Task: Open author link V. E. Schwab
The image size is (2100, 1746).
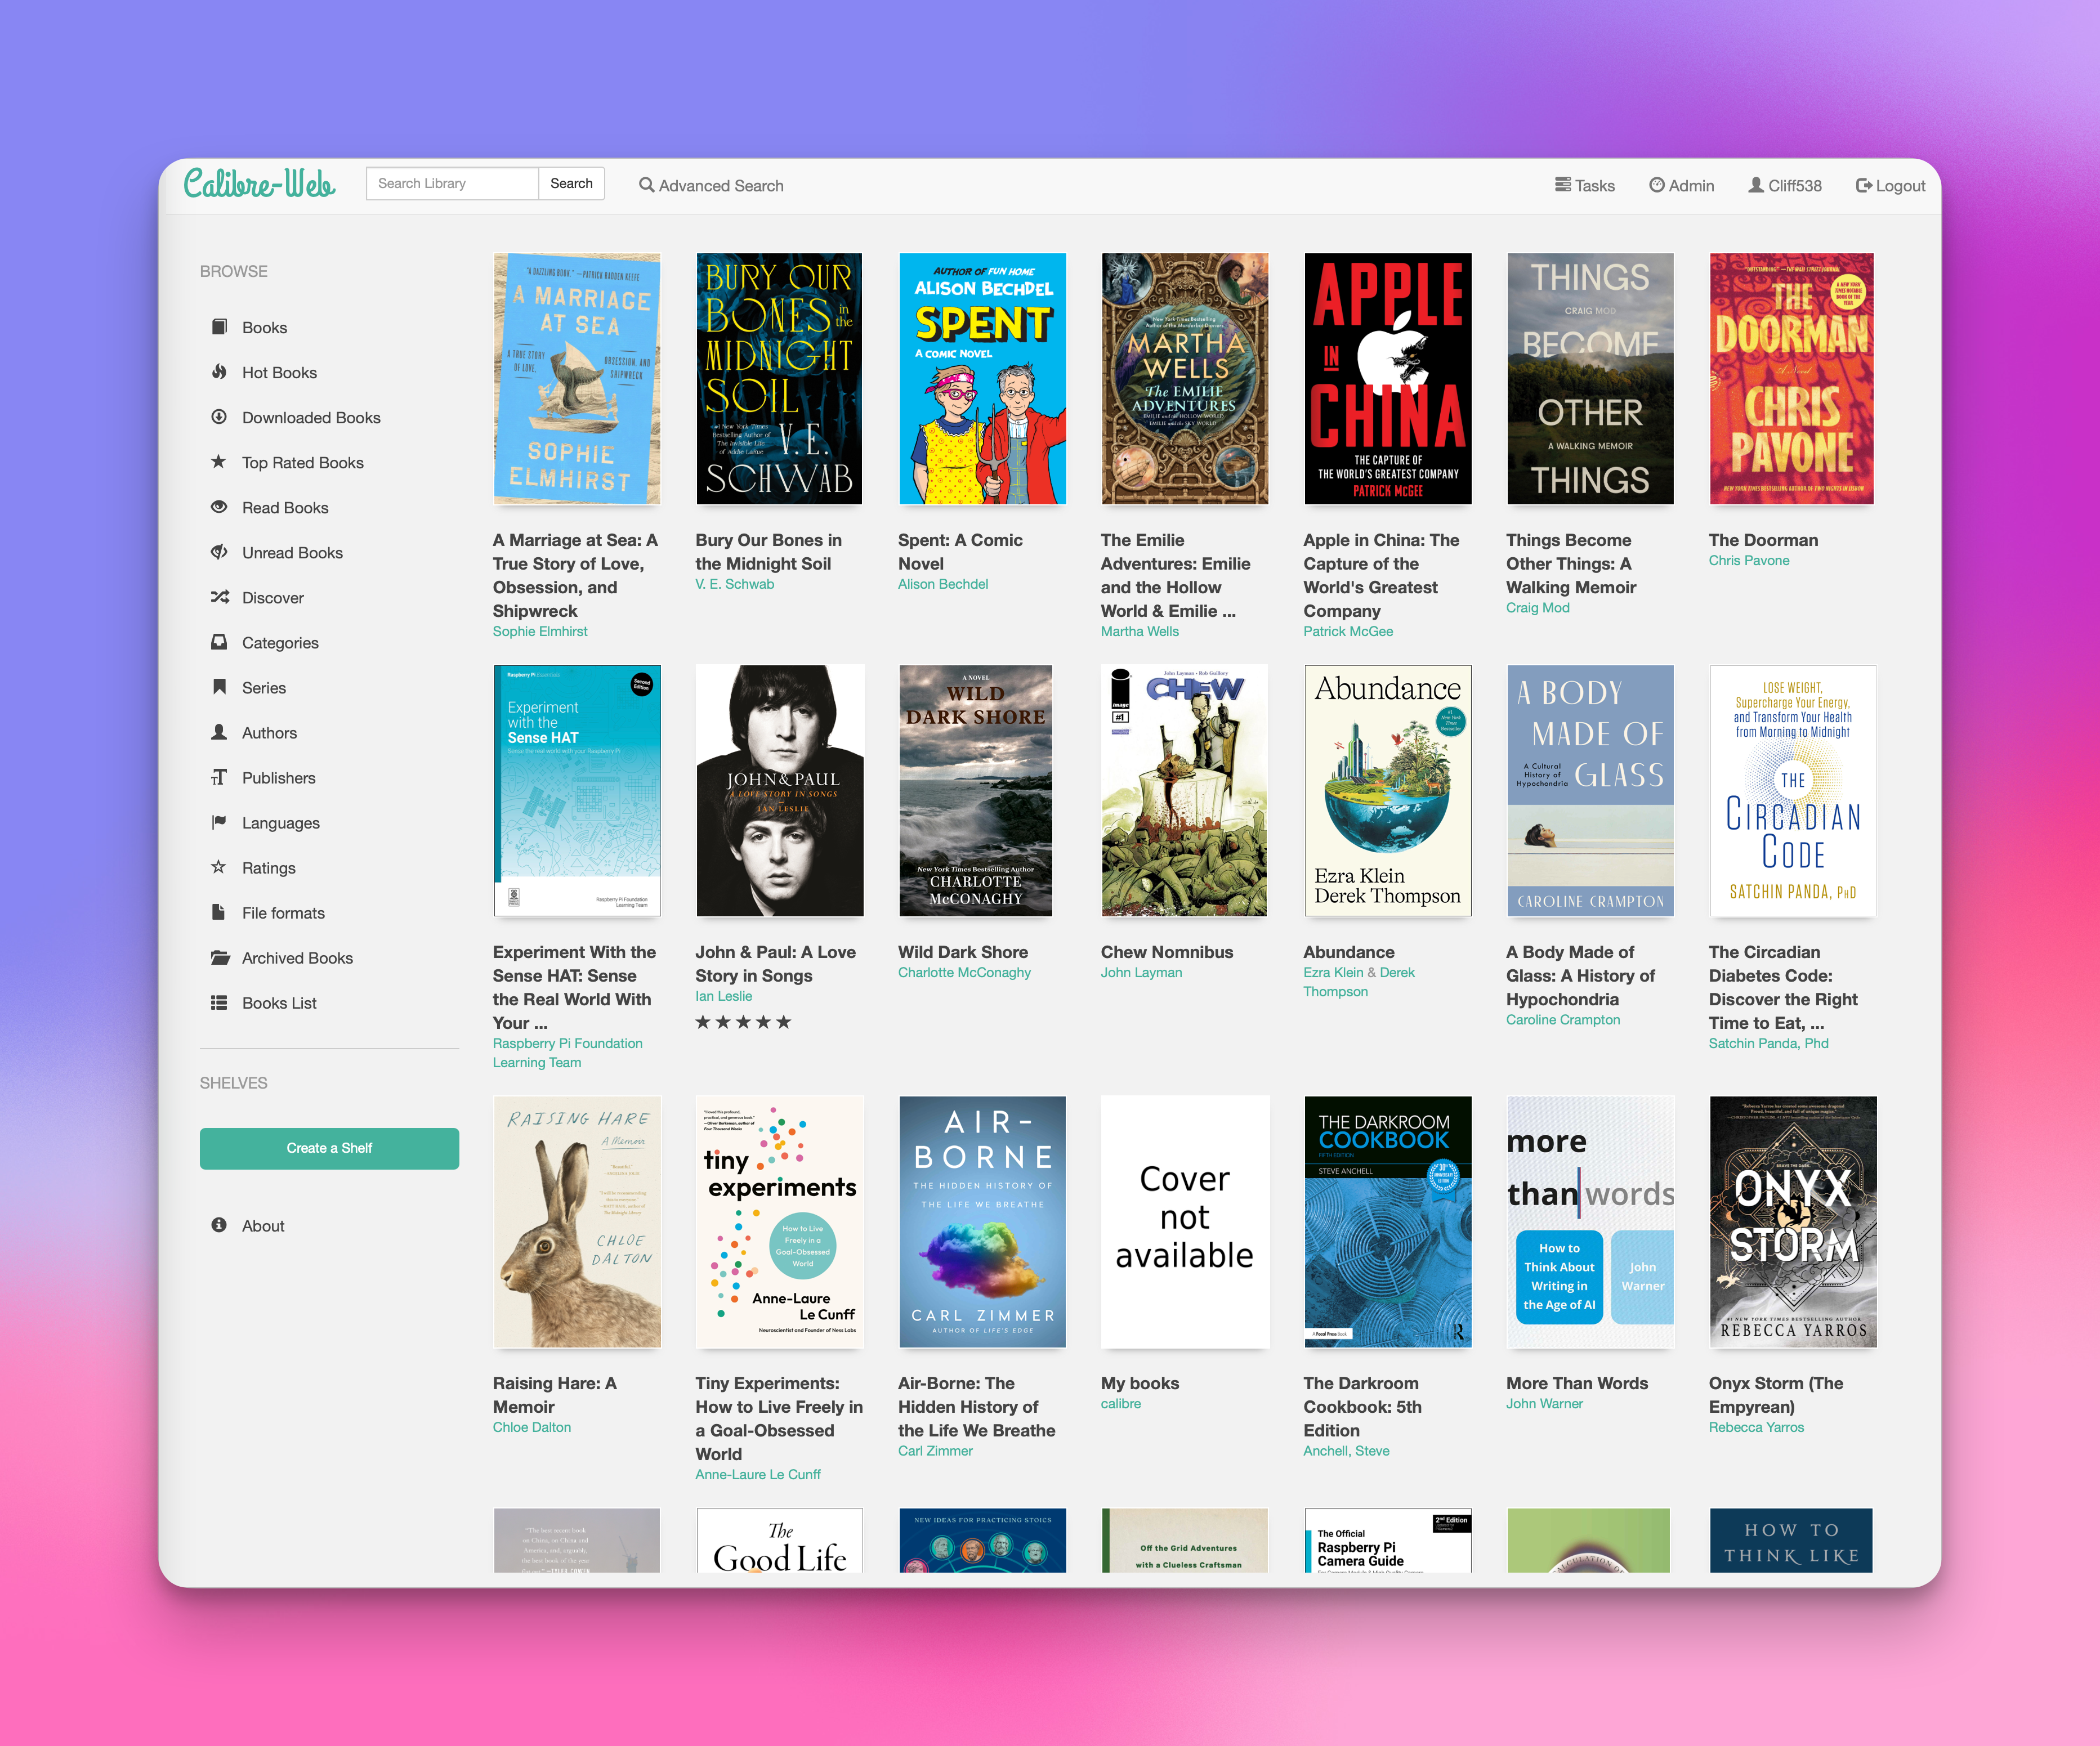Action: [734, 584]
